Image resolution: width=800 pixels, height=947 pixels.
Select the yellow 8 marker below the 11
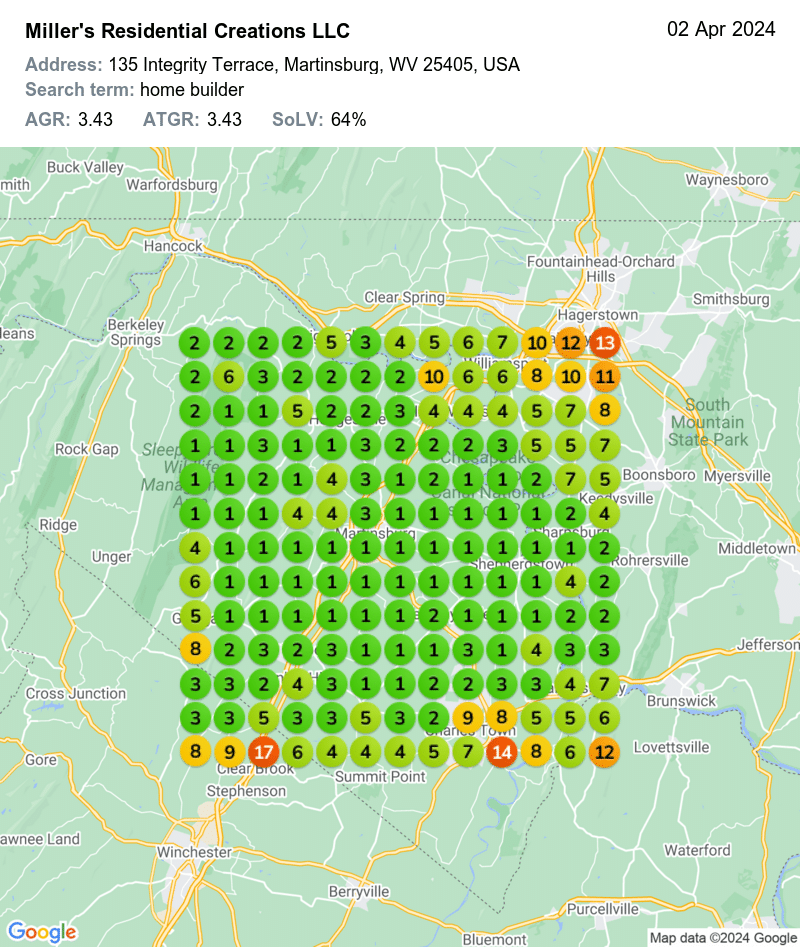[x=604, y=411]
